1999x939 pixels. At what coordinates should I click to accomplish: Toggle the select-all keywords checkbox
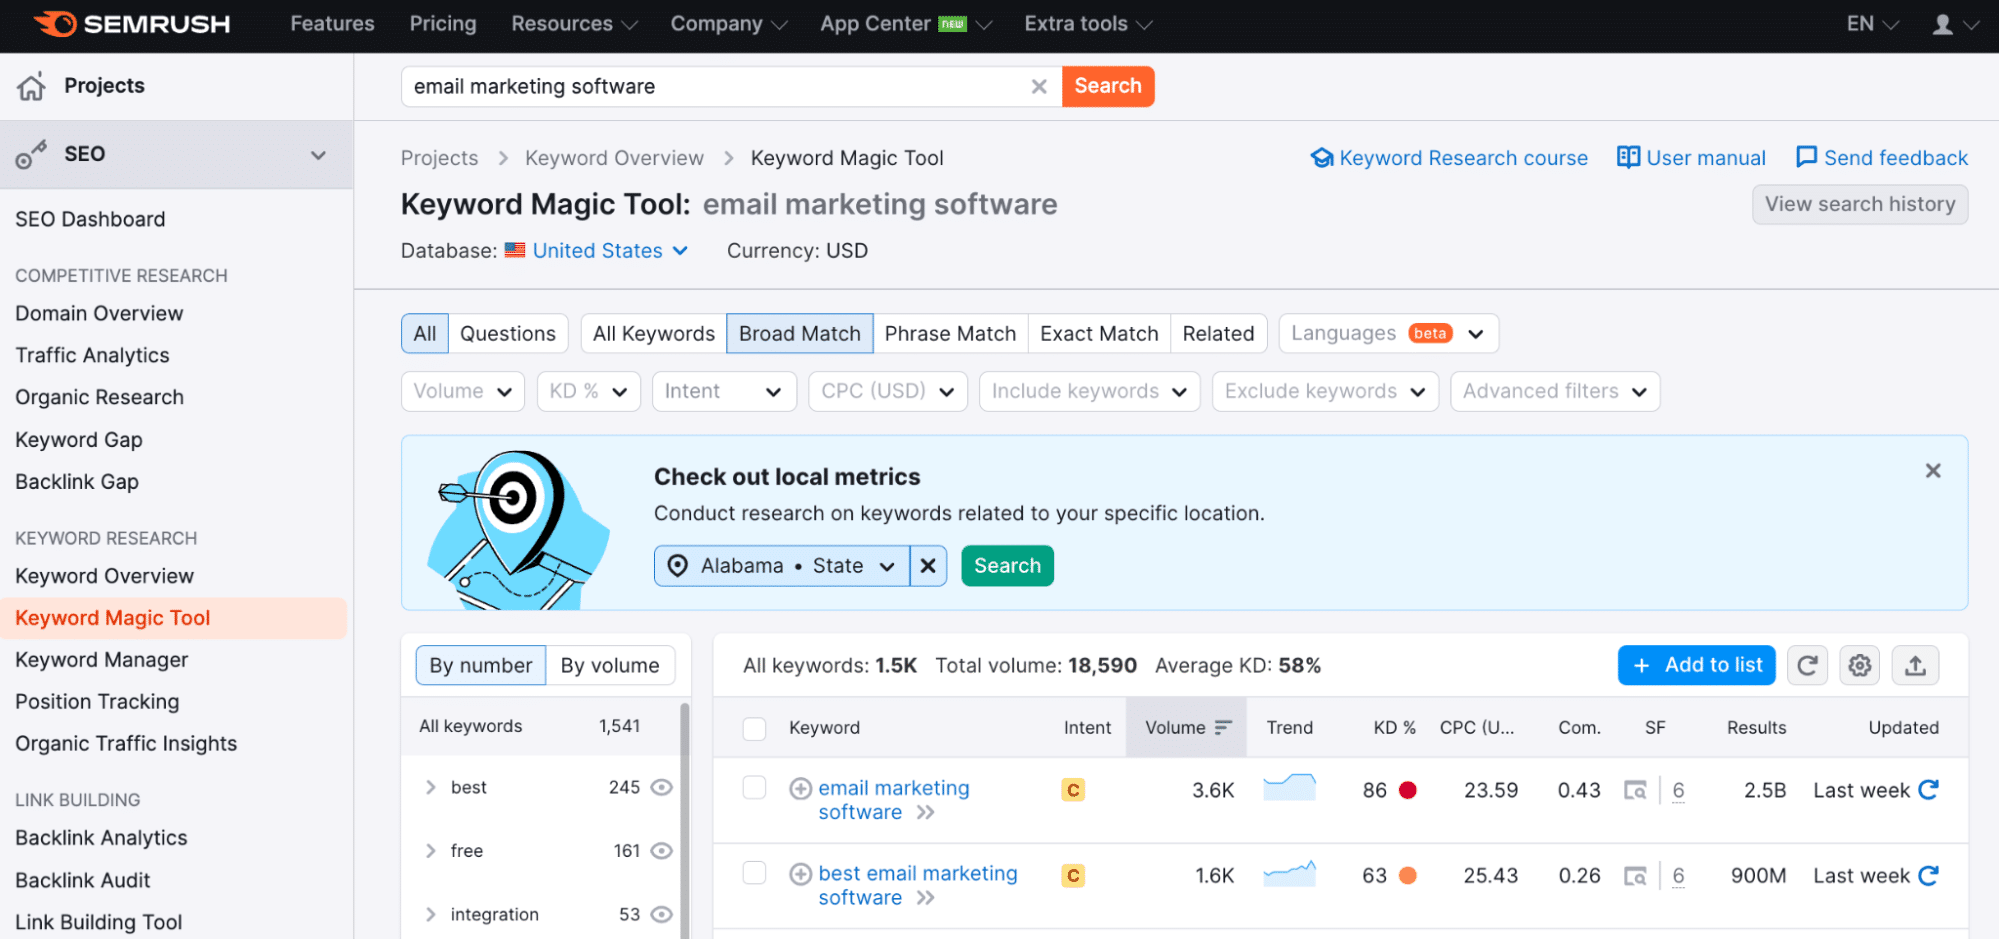coord(755,729)
